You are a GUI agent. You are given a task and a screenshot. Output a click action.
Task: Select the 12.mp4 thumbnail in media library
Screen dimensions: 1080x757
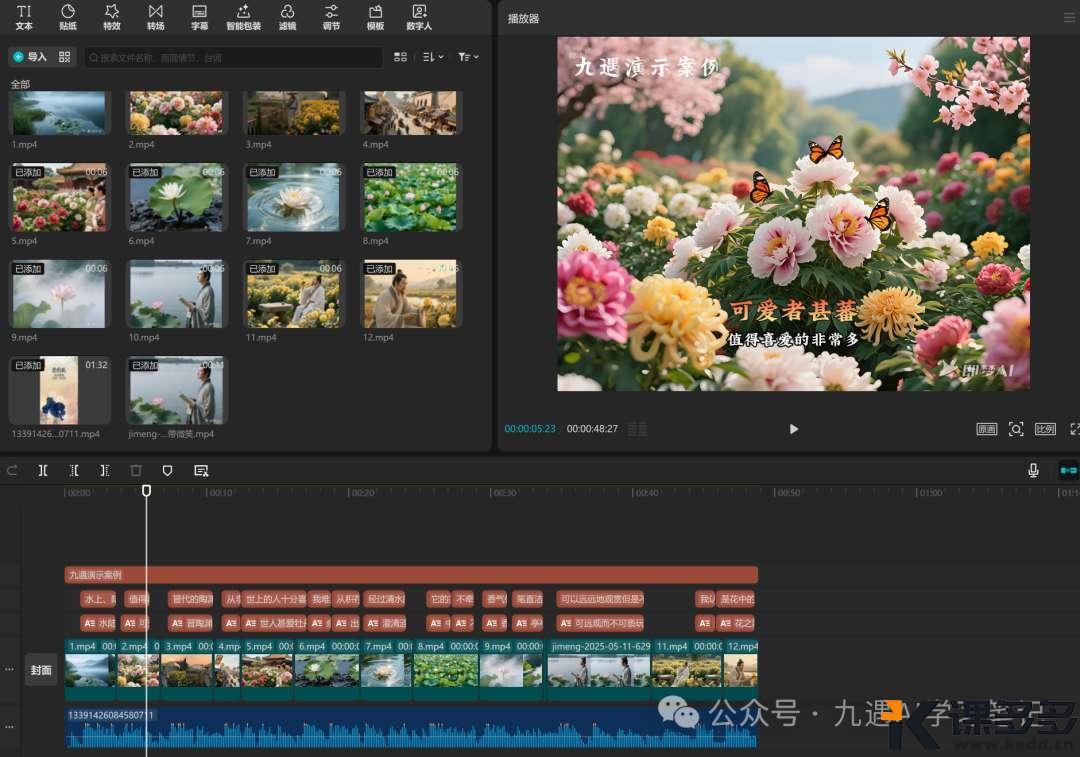tap(411, 293)
